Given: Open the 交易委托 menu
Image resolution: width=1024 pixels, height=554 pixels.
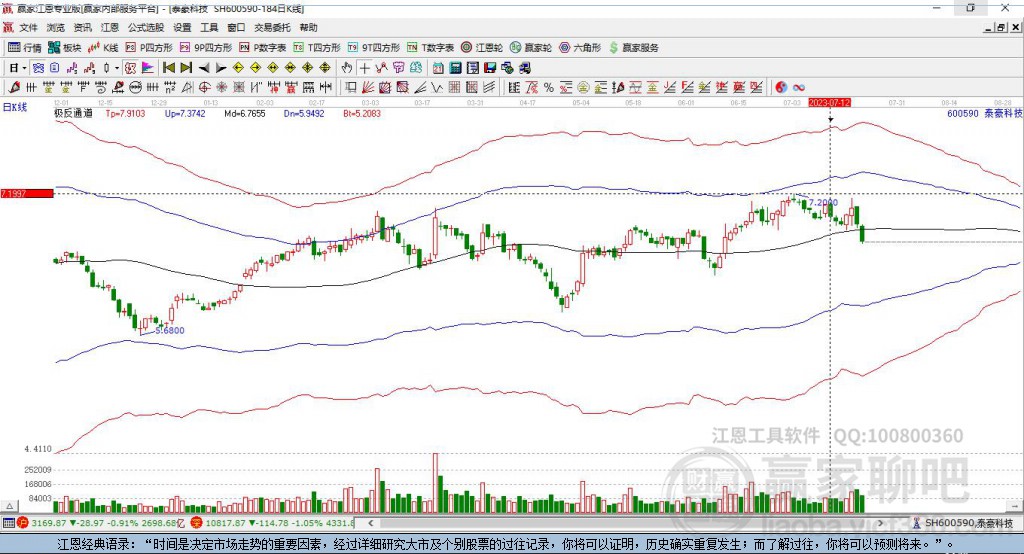Looking at the screenshot, I should (x=272, y=27).
